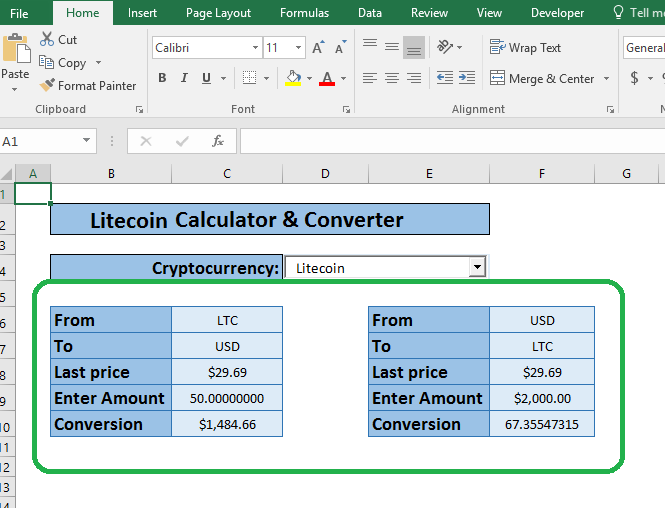665x508 pixels.
Task: Switch to the Developer tab
Action: [x=557, y=13]
